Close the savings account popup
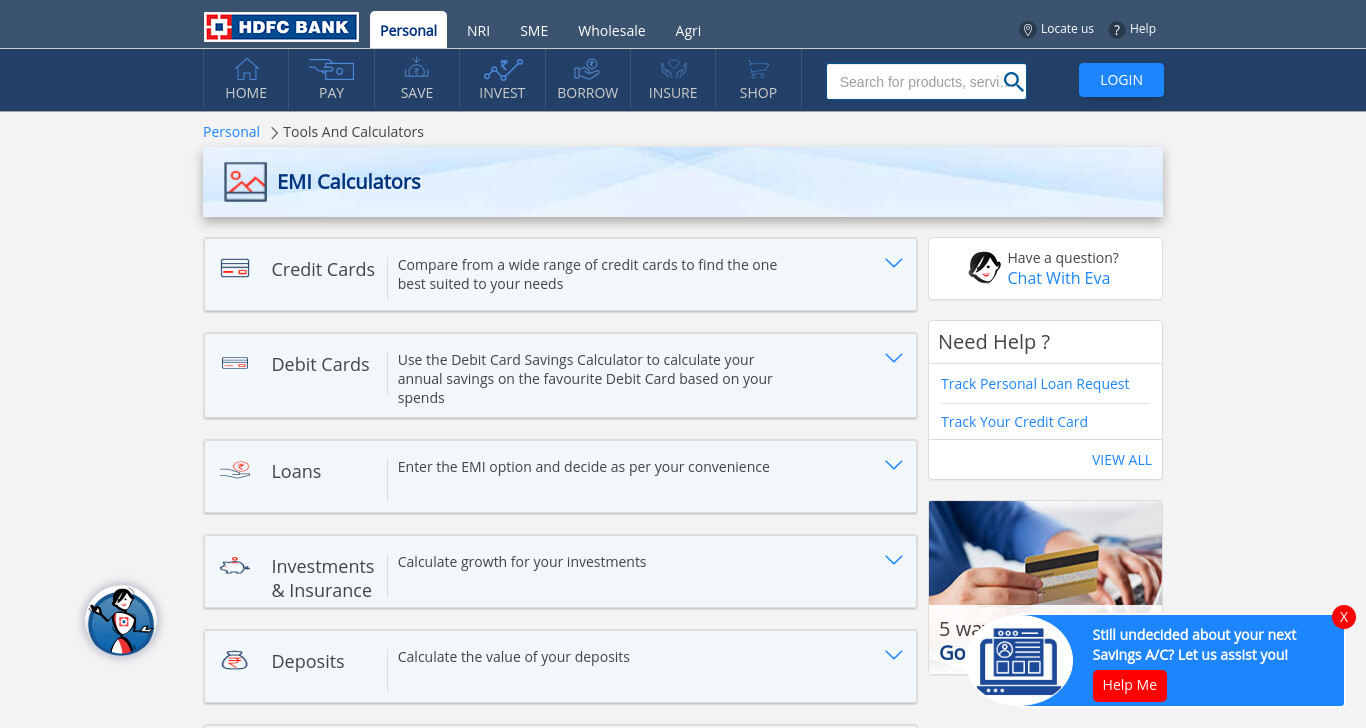The width and height of the screenshot is (1366, 728). (1344, 617)
